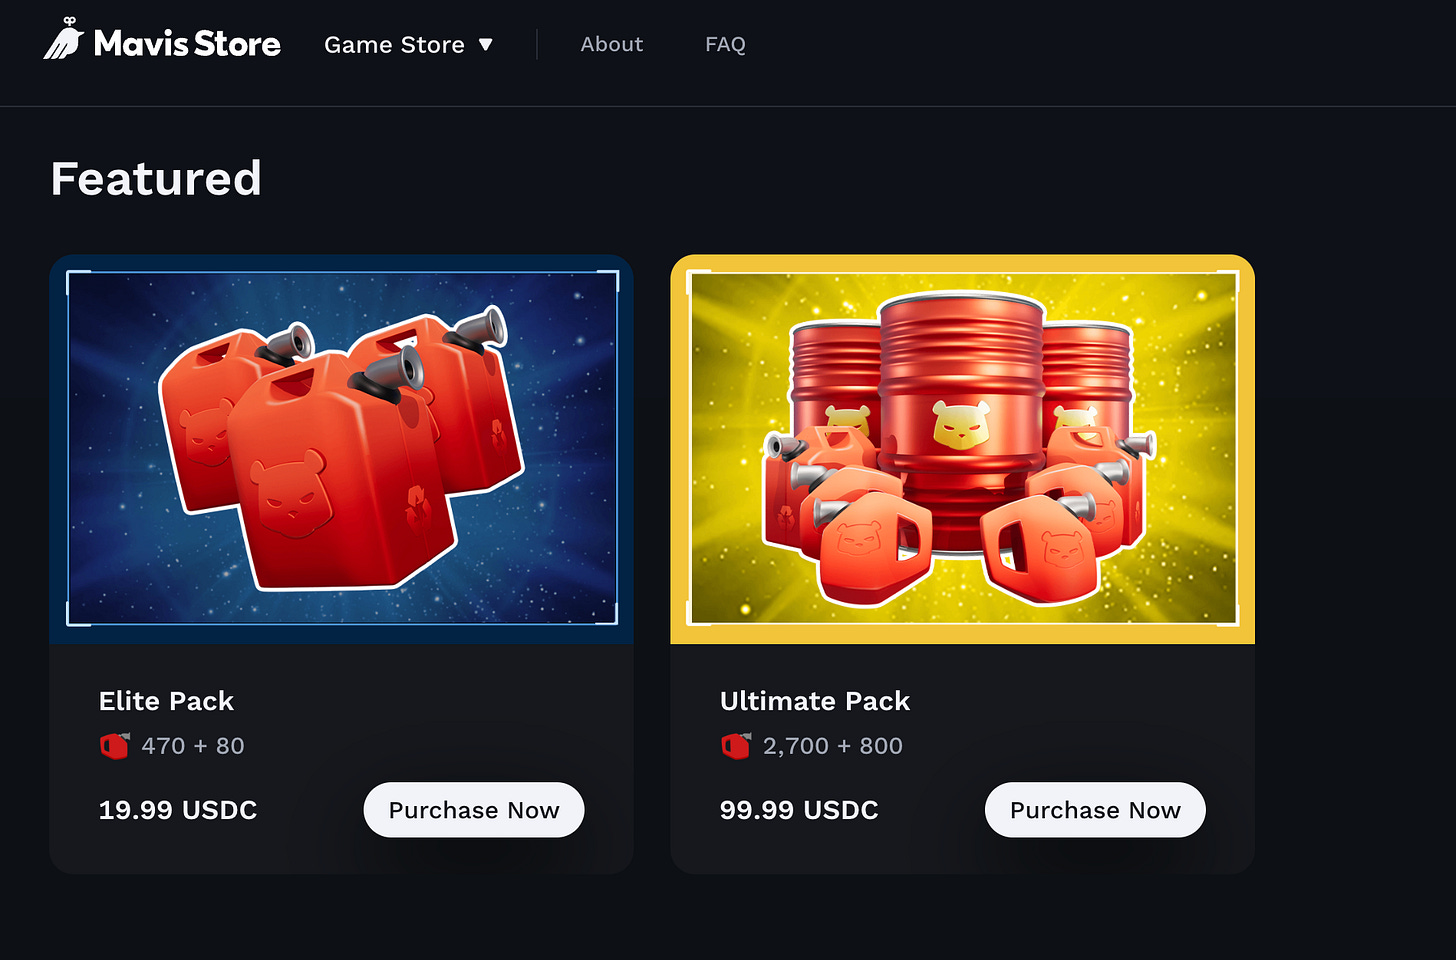Image resolution: width=1456 pixels, height=960 pixels.
Task: Purchase the Ultimate Pack now
Action: pyautogui.click(x=1095, y=810)
